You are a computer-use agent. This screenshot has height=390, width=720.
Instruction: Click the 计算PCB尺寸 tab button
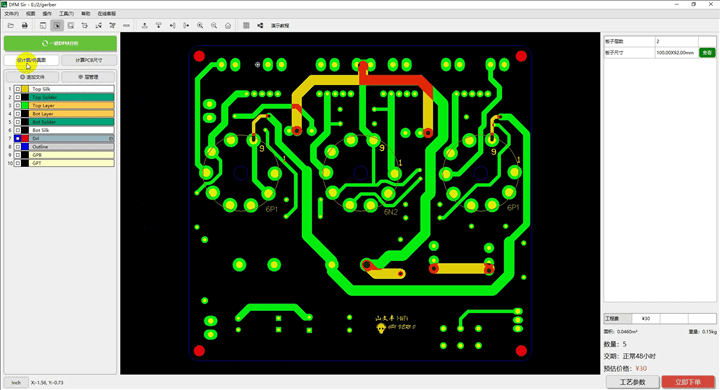(x=89, y=60)
